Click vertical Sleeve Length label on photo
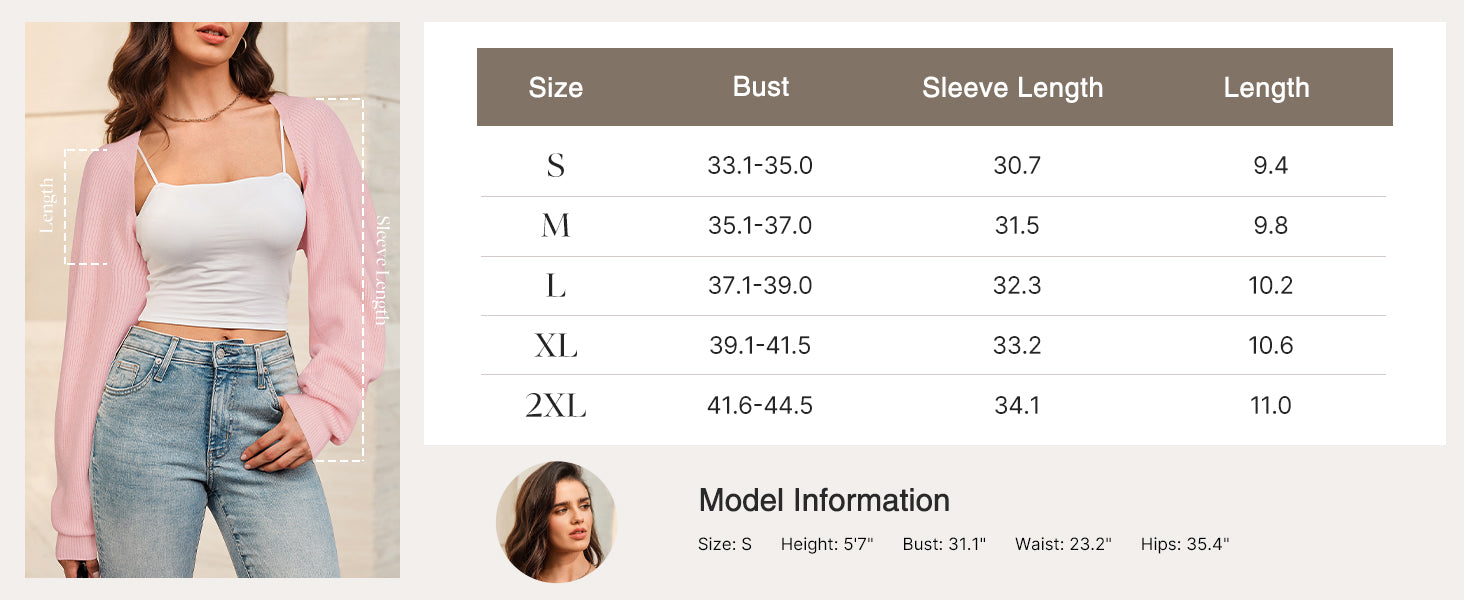This screenshot has height=600, width=1464. click(382, 270)
